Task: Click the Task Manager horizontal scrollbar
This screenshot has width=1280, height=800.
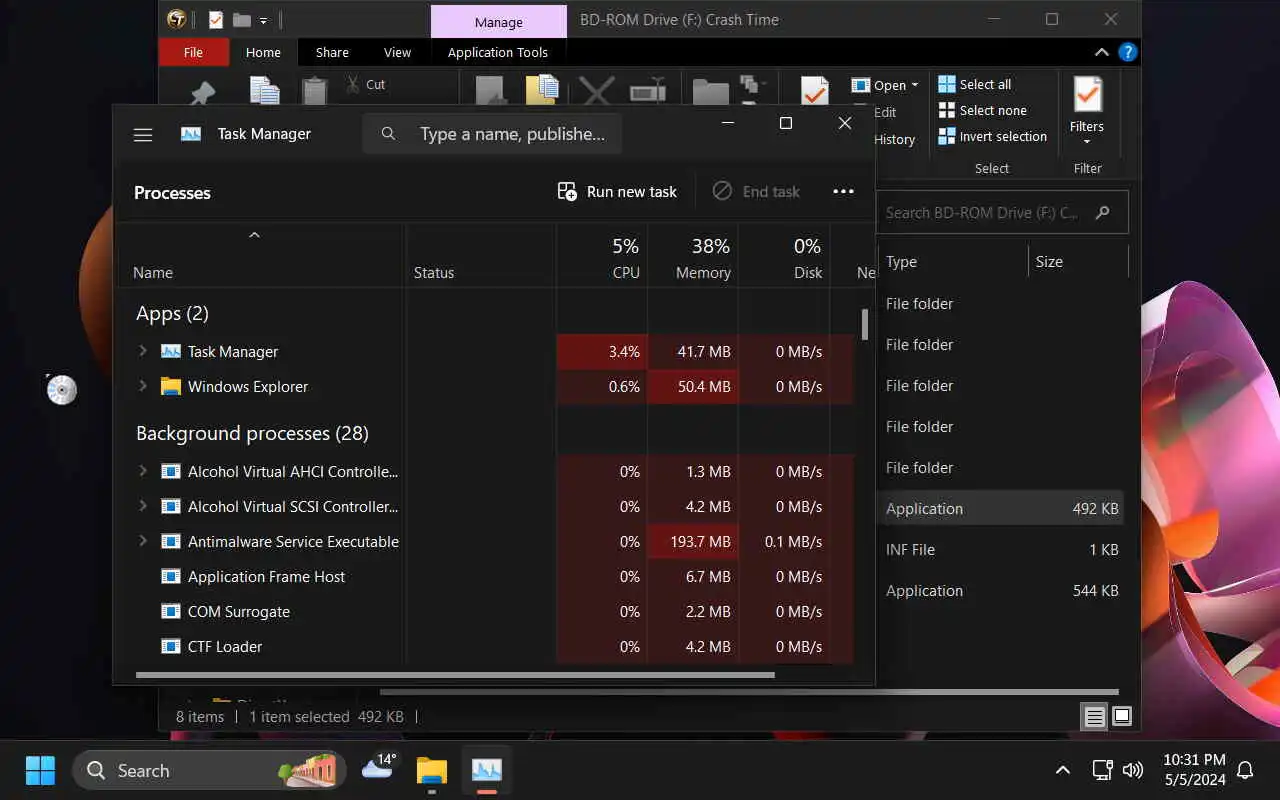Action: 455,675
